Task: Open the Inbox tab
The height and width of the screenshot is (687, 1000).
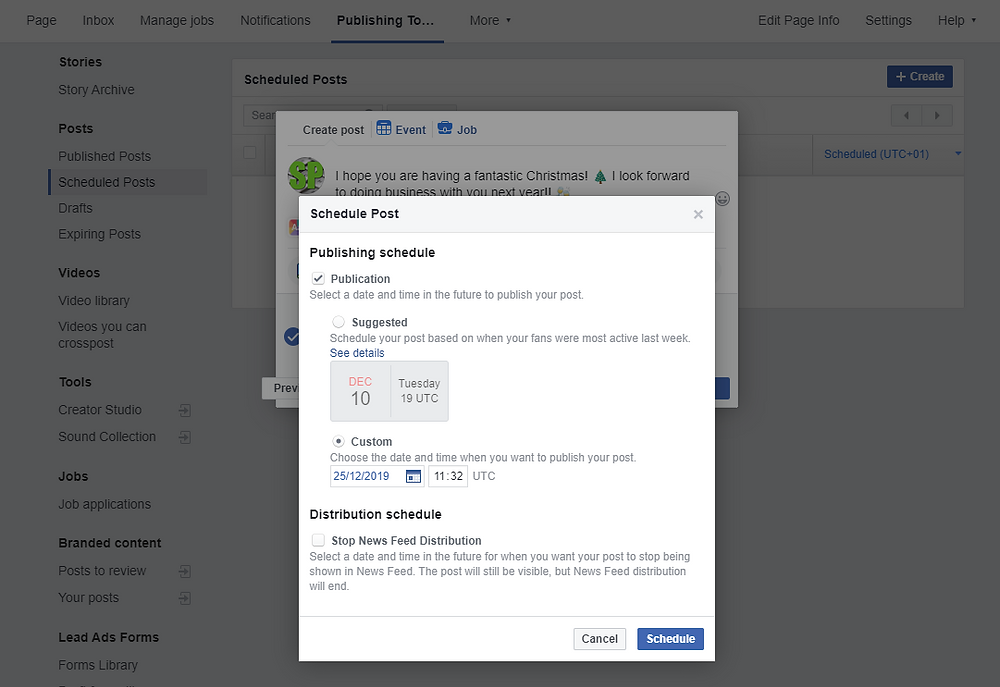Action: click(x=98, y=20)
